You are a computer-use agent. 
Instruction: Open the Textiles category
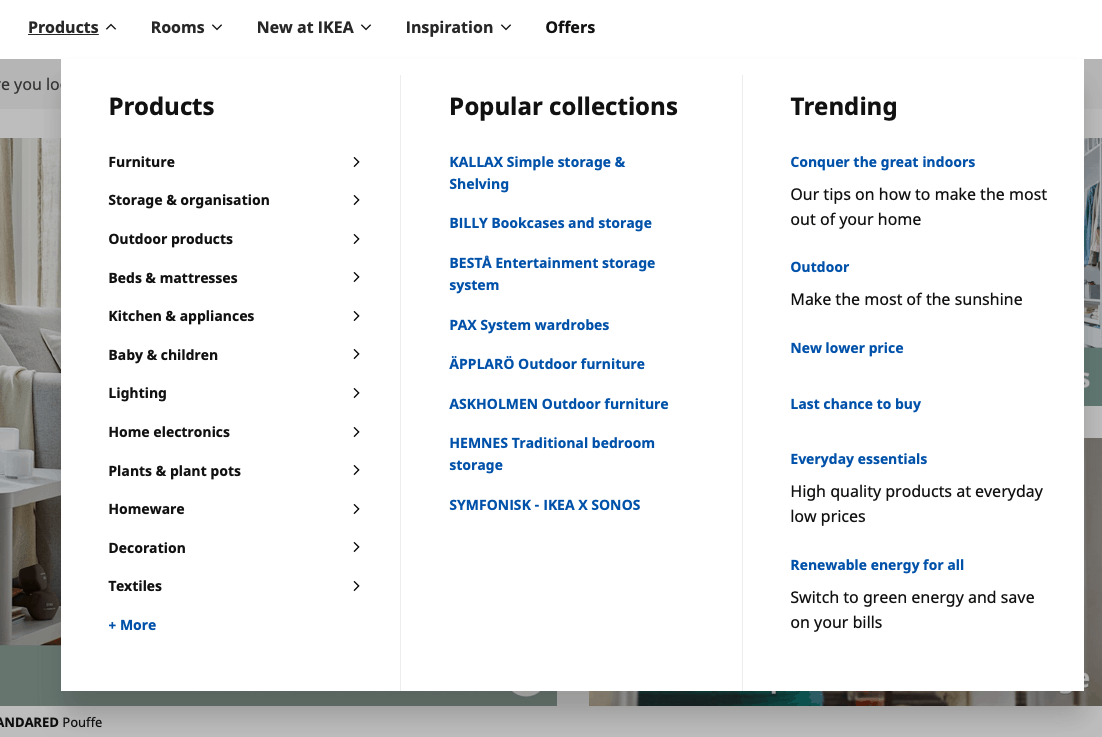pyautogui.click(x=135, y=586)
